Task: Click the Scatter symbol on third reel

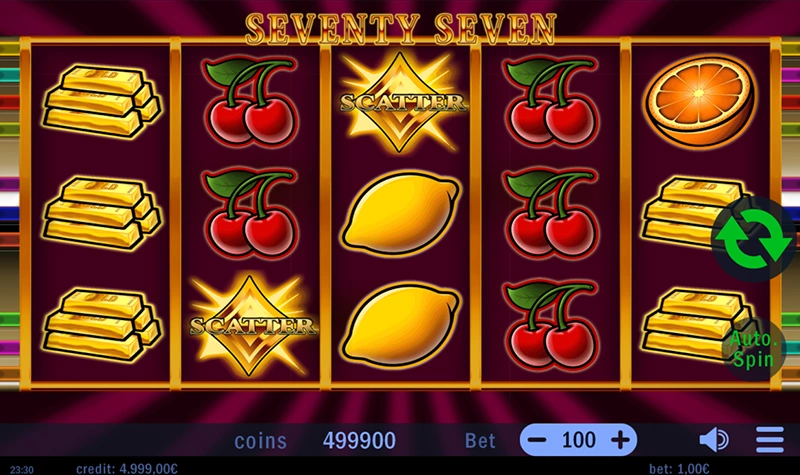Action: coord(401,102)
